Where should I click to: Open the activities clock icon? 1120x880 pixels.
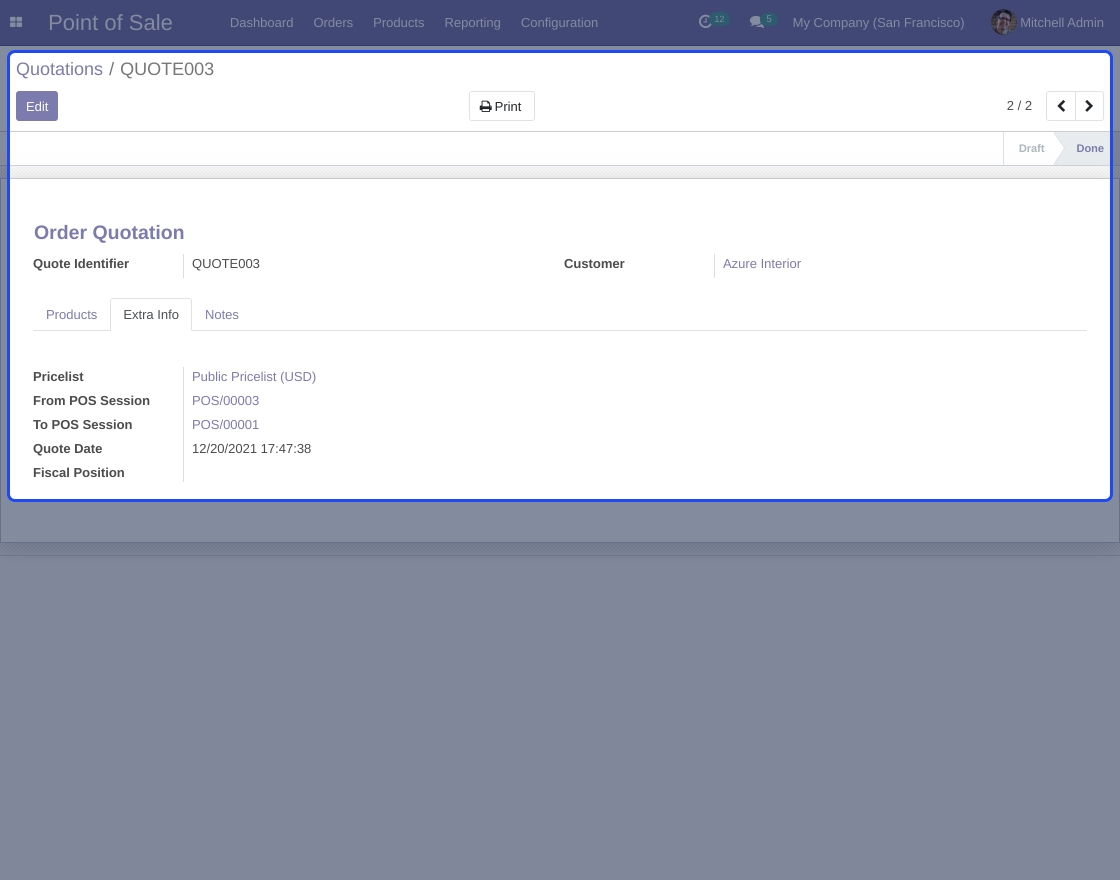(x=705, y=22)
